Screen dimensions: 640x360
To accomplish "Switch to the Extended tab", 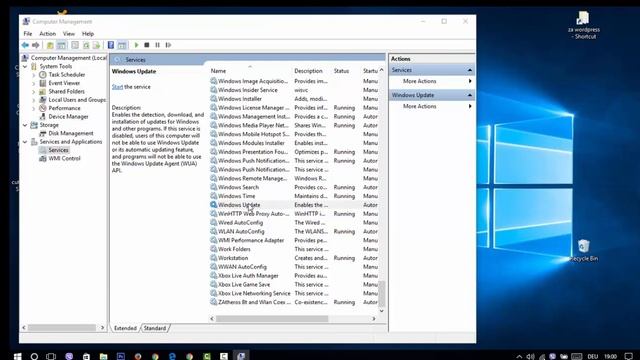I will 125,328.
